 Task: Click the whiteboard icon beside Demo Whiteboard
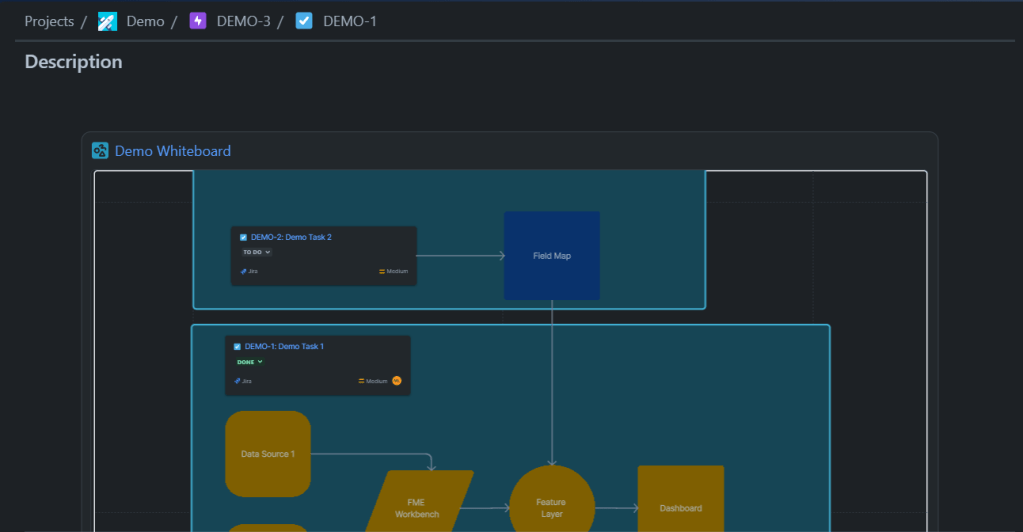[100, 151]
